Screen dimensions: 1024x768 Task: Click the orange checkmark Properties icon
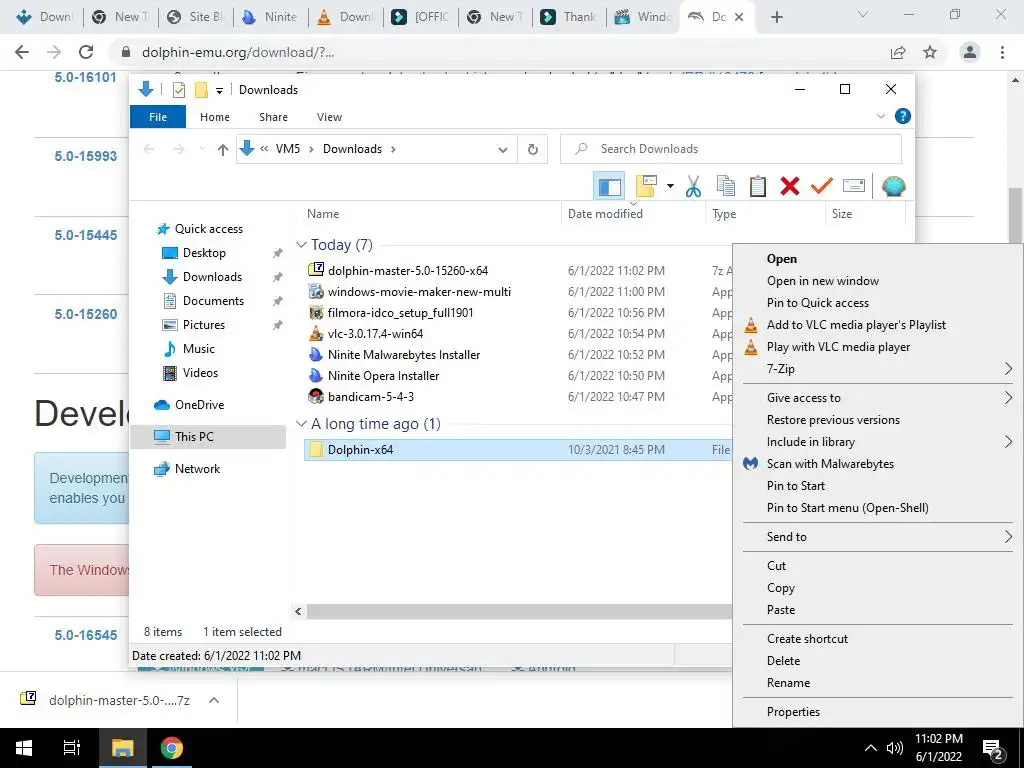coord(822,187)
